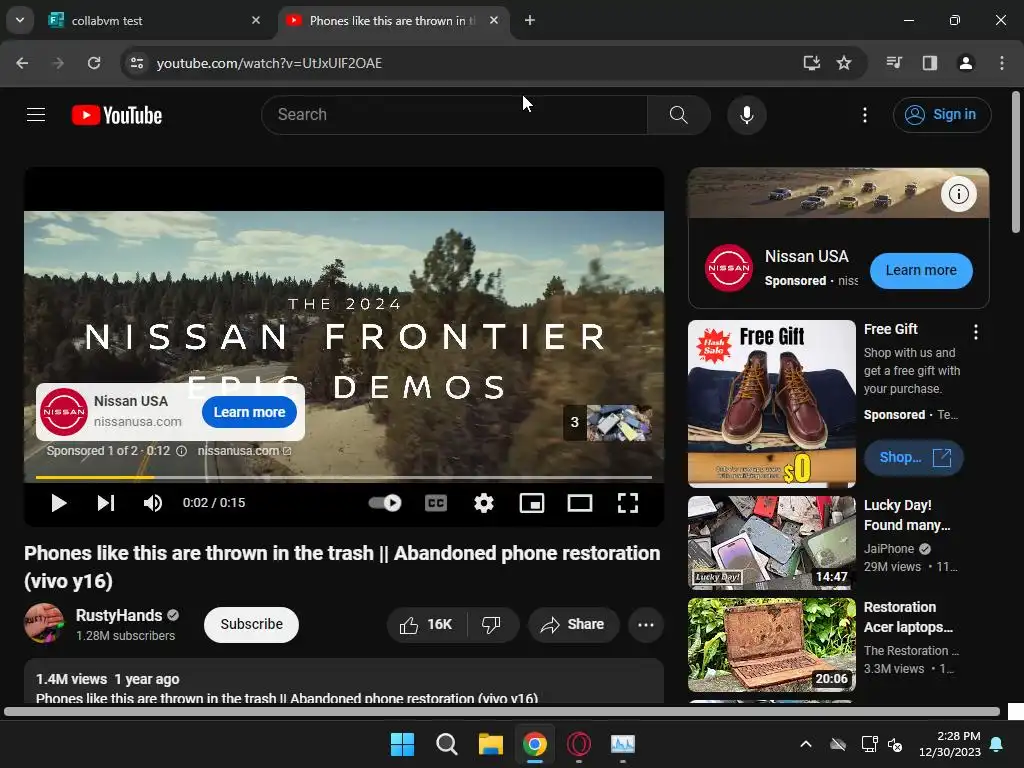Viewport: 1024px width, 768px height.
Task: Open ad info icon on Nissan banner
Action: 959,194
